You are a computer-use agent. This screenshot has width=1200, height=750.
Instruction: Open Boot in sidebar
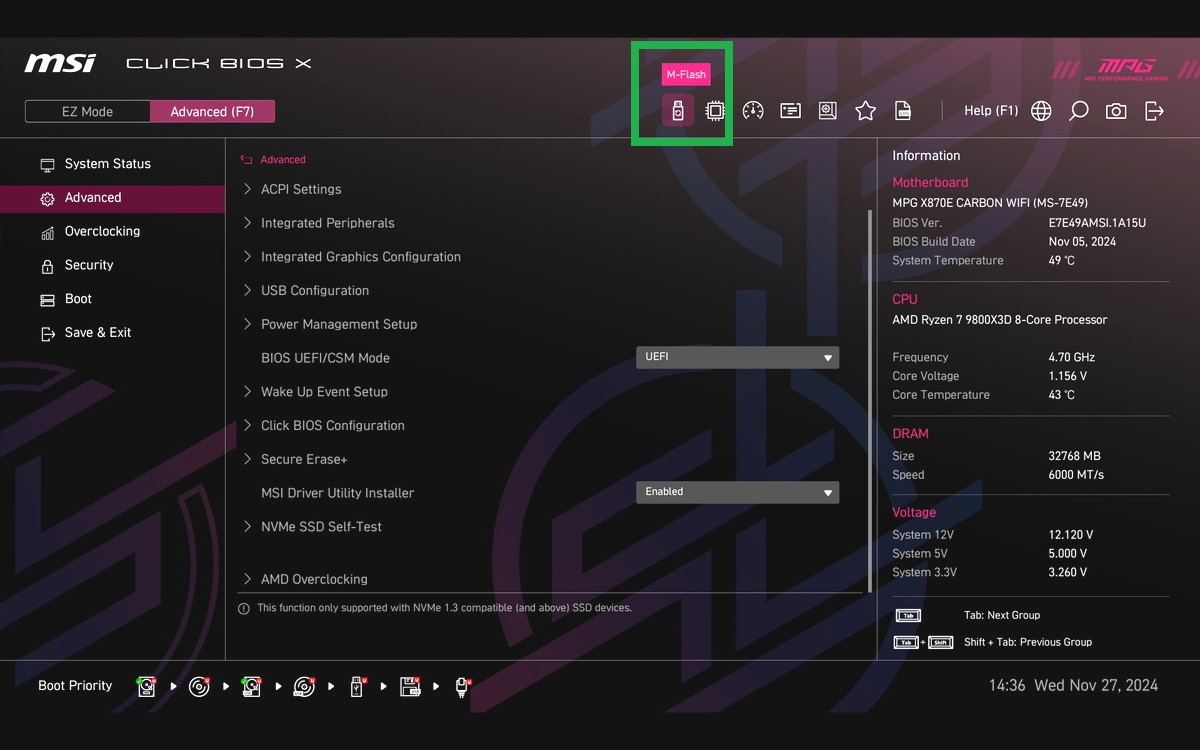[112, 299]
